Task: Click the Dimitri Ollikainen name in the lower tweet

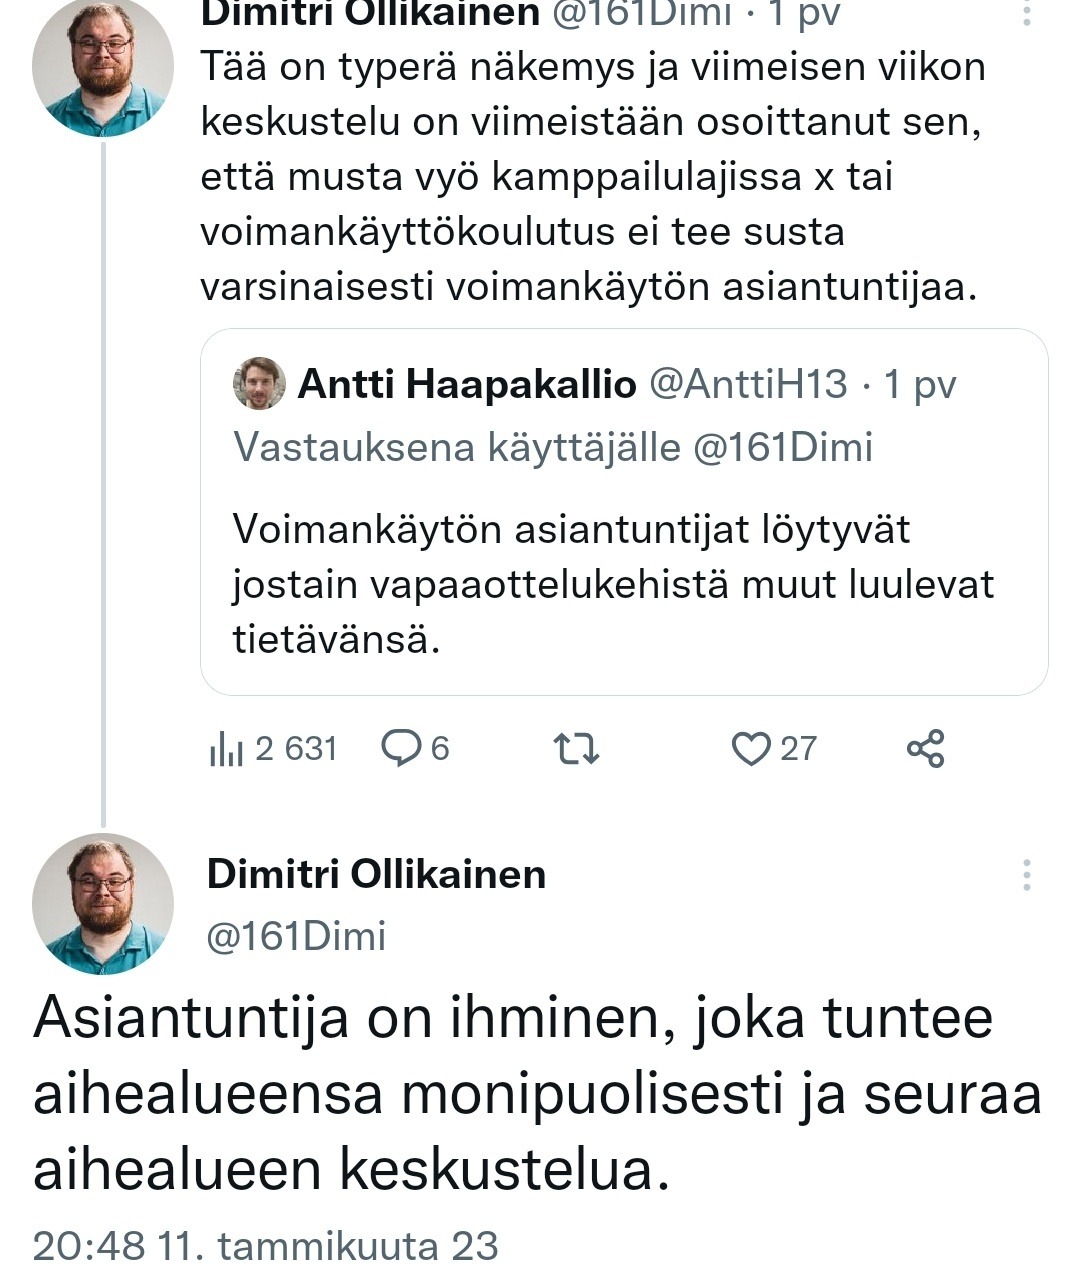Action: click(x=376, y=874)
